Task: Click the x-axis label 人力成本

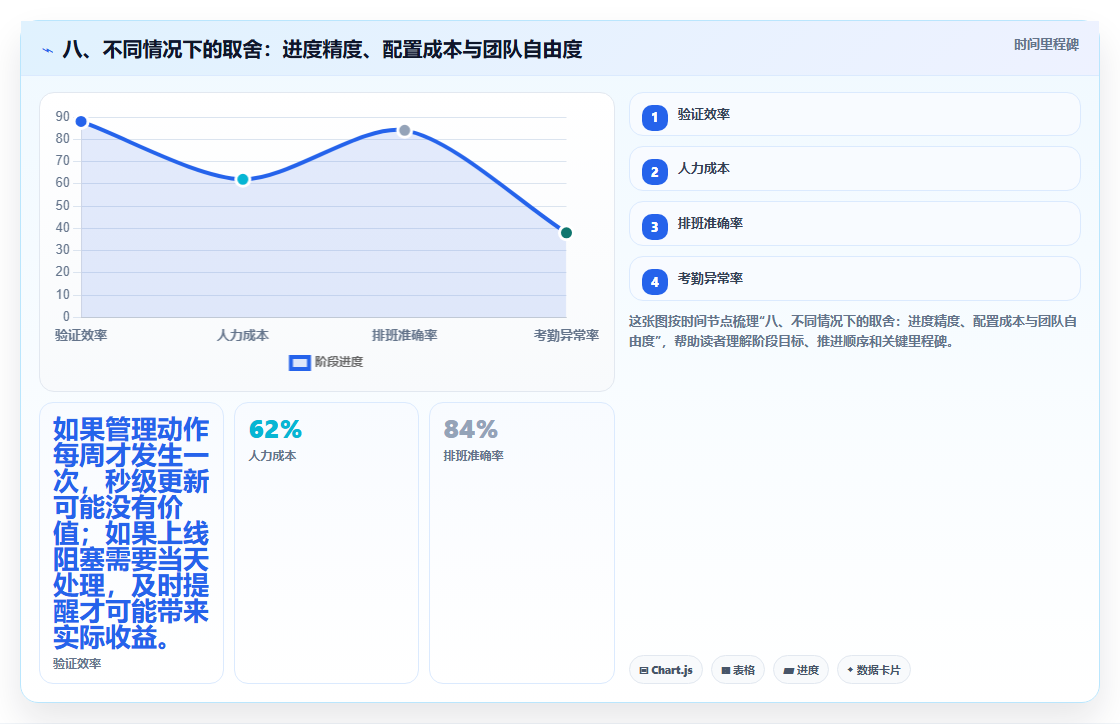Action: click(243, 336)
